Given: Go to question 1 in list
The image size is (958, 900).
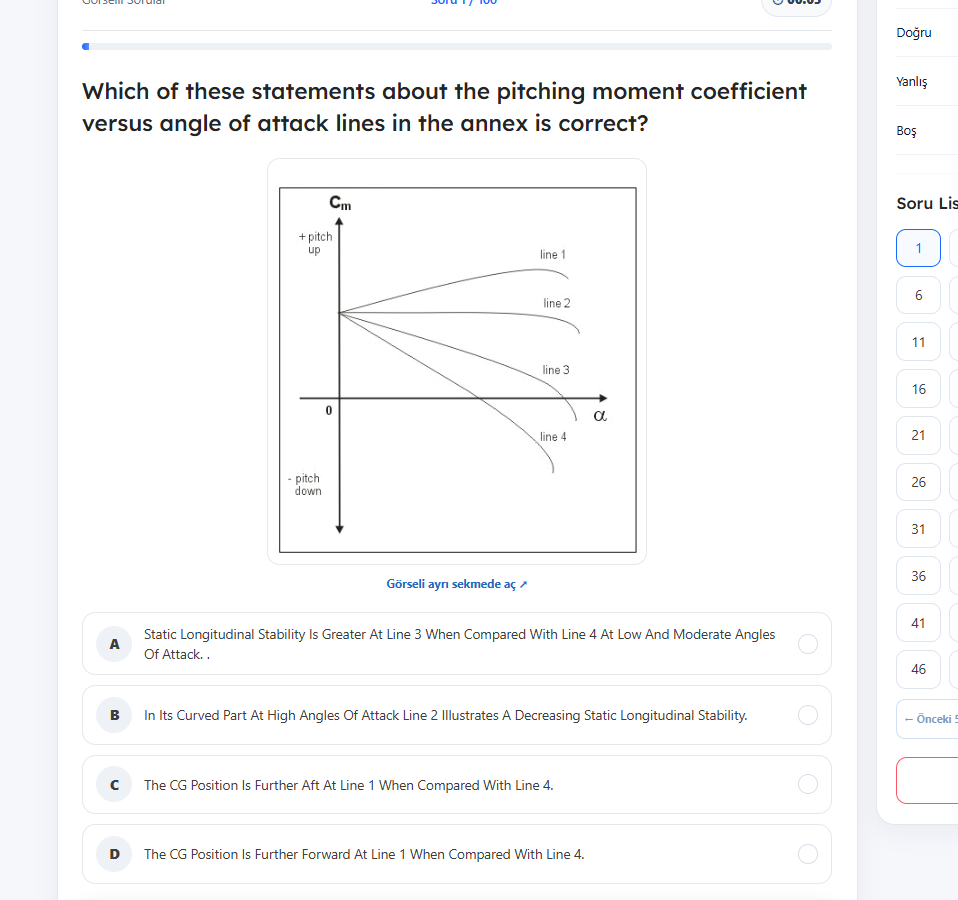Looking at the screenshot, I should click(918, 248).
